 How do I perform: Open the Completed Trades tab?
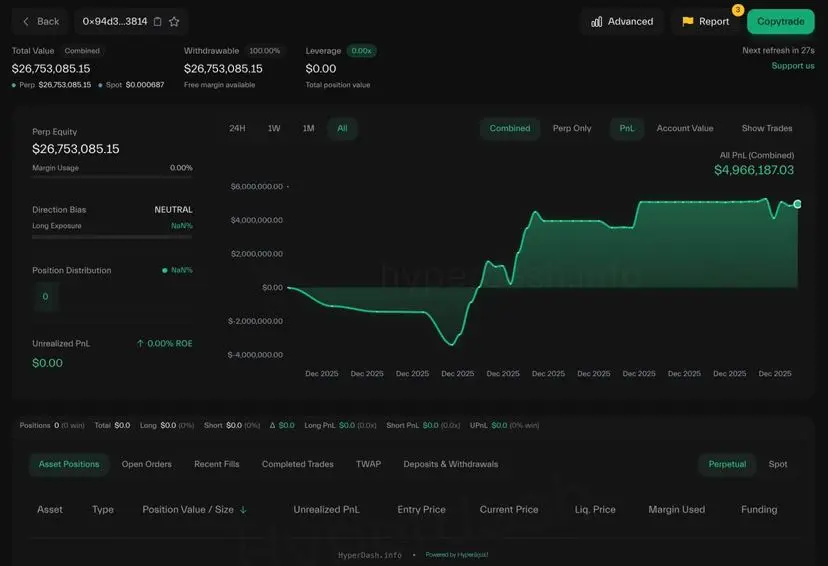pyautogui.click(x=297, y=464)
